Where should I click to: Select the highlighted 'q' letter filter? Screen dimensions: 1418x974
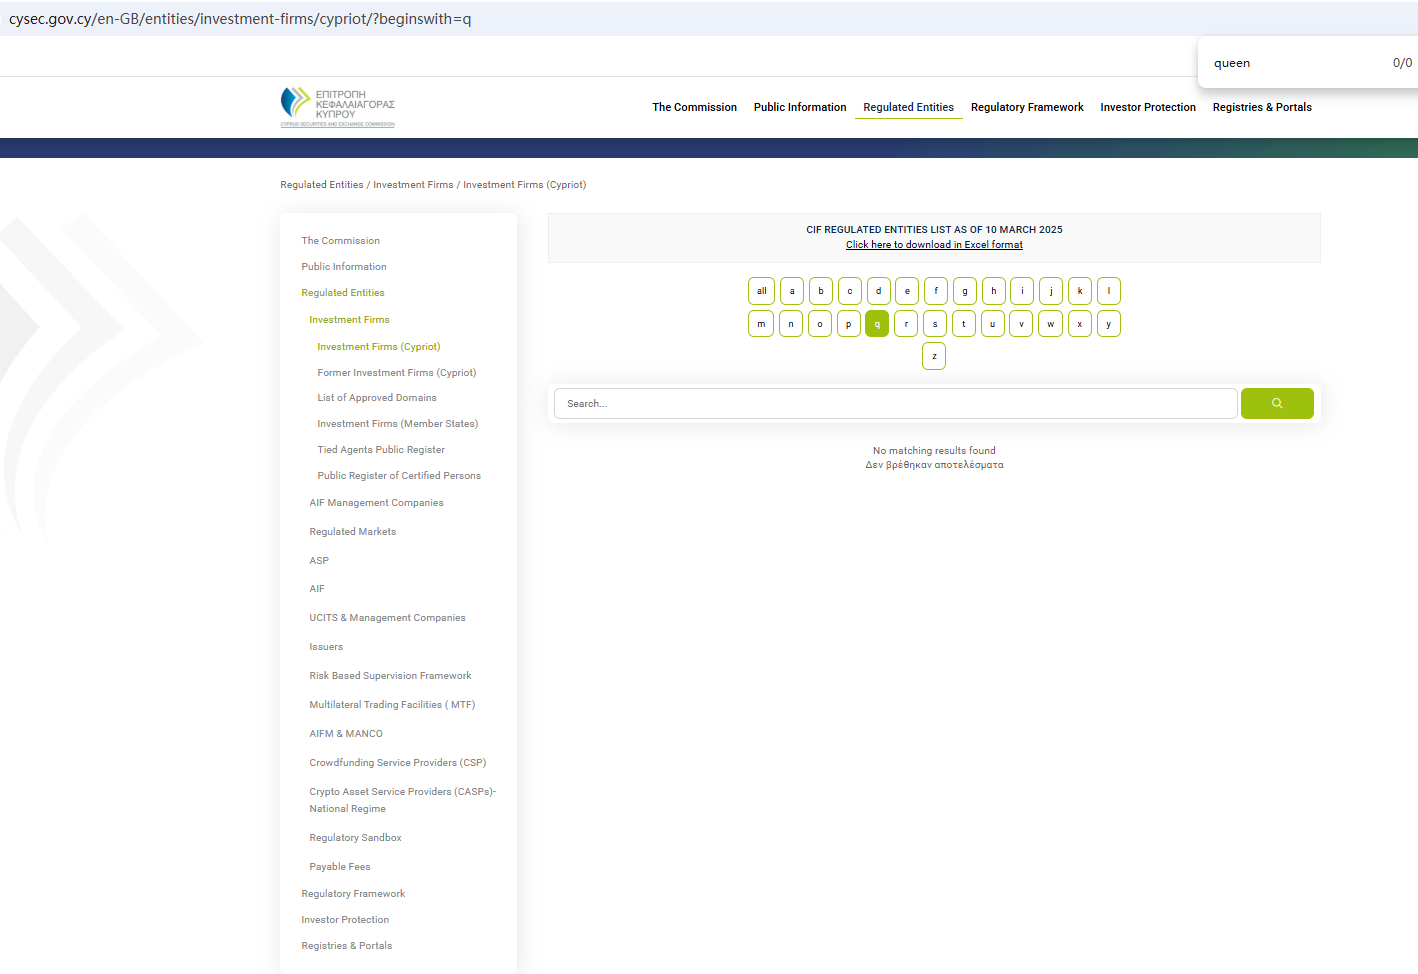point(877,324)
